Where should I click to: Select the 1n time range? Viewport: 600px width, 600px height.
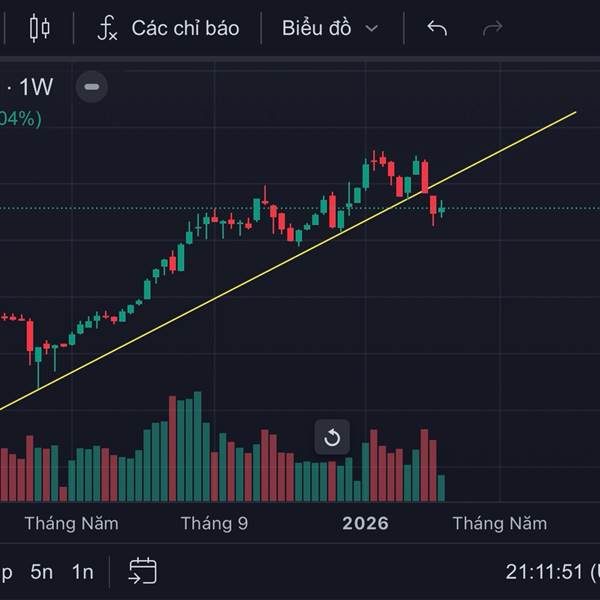[x=82, y=572]
